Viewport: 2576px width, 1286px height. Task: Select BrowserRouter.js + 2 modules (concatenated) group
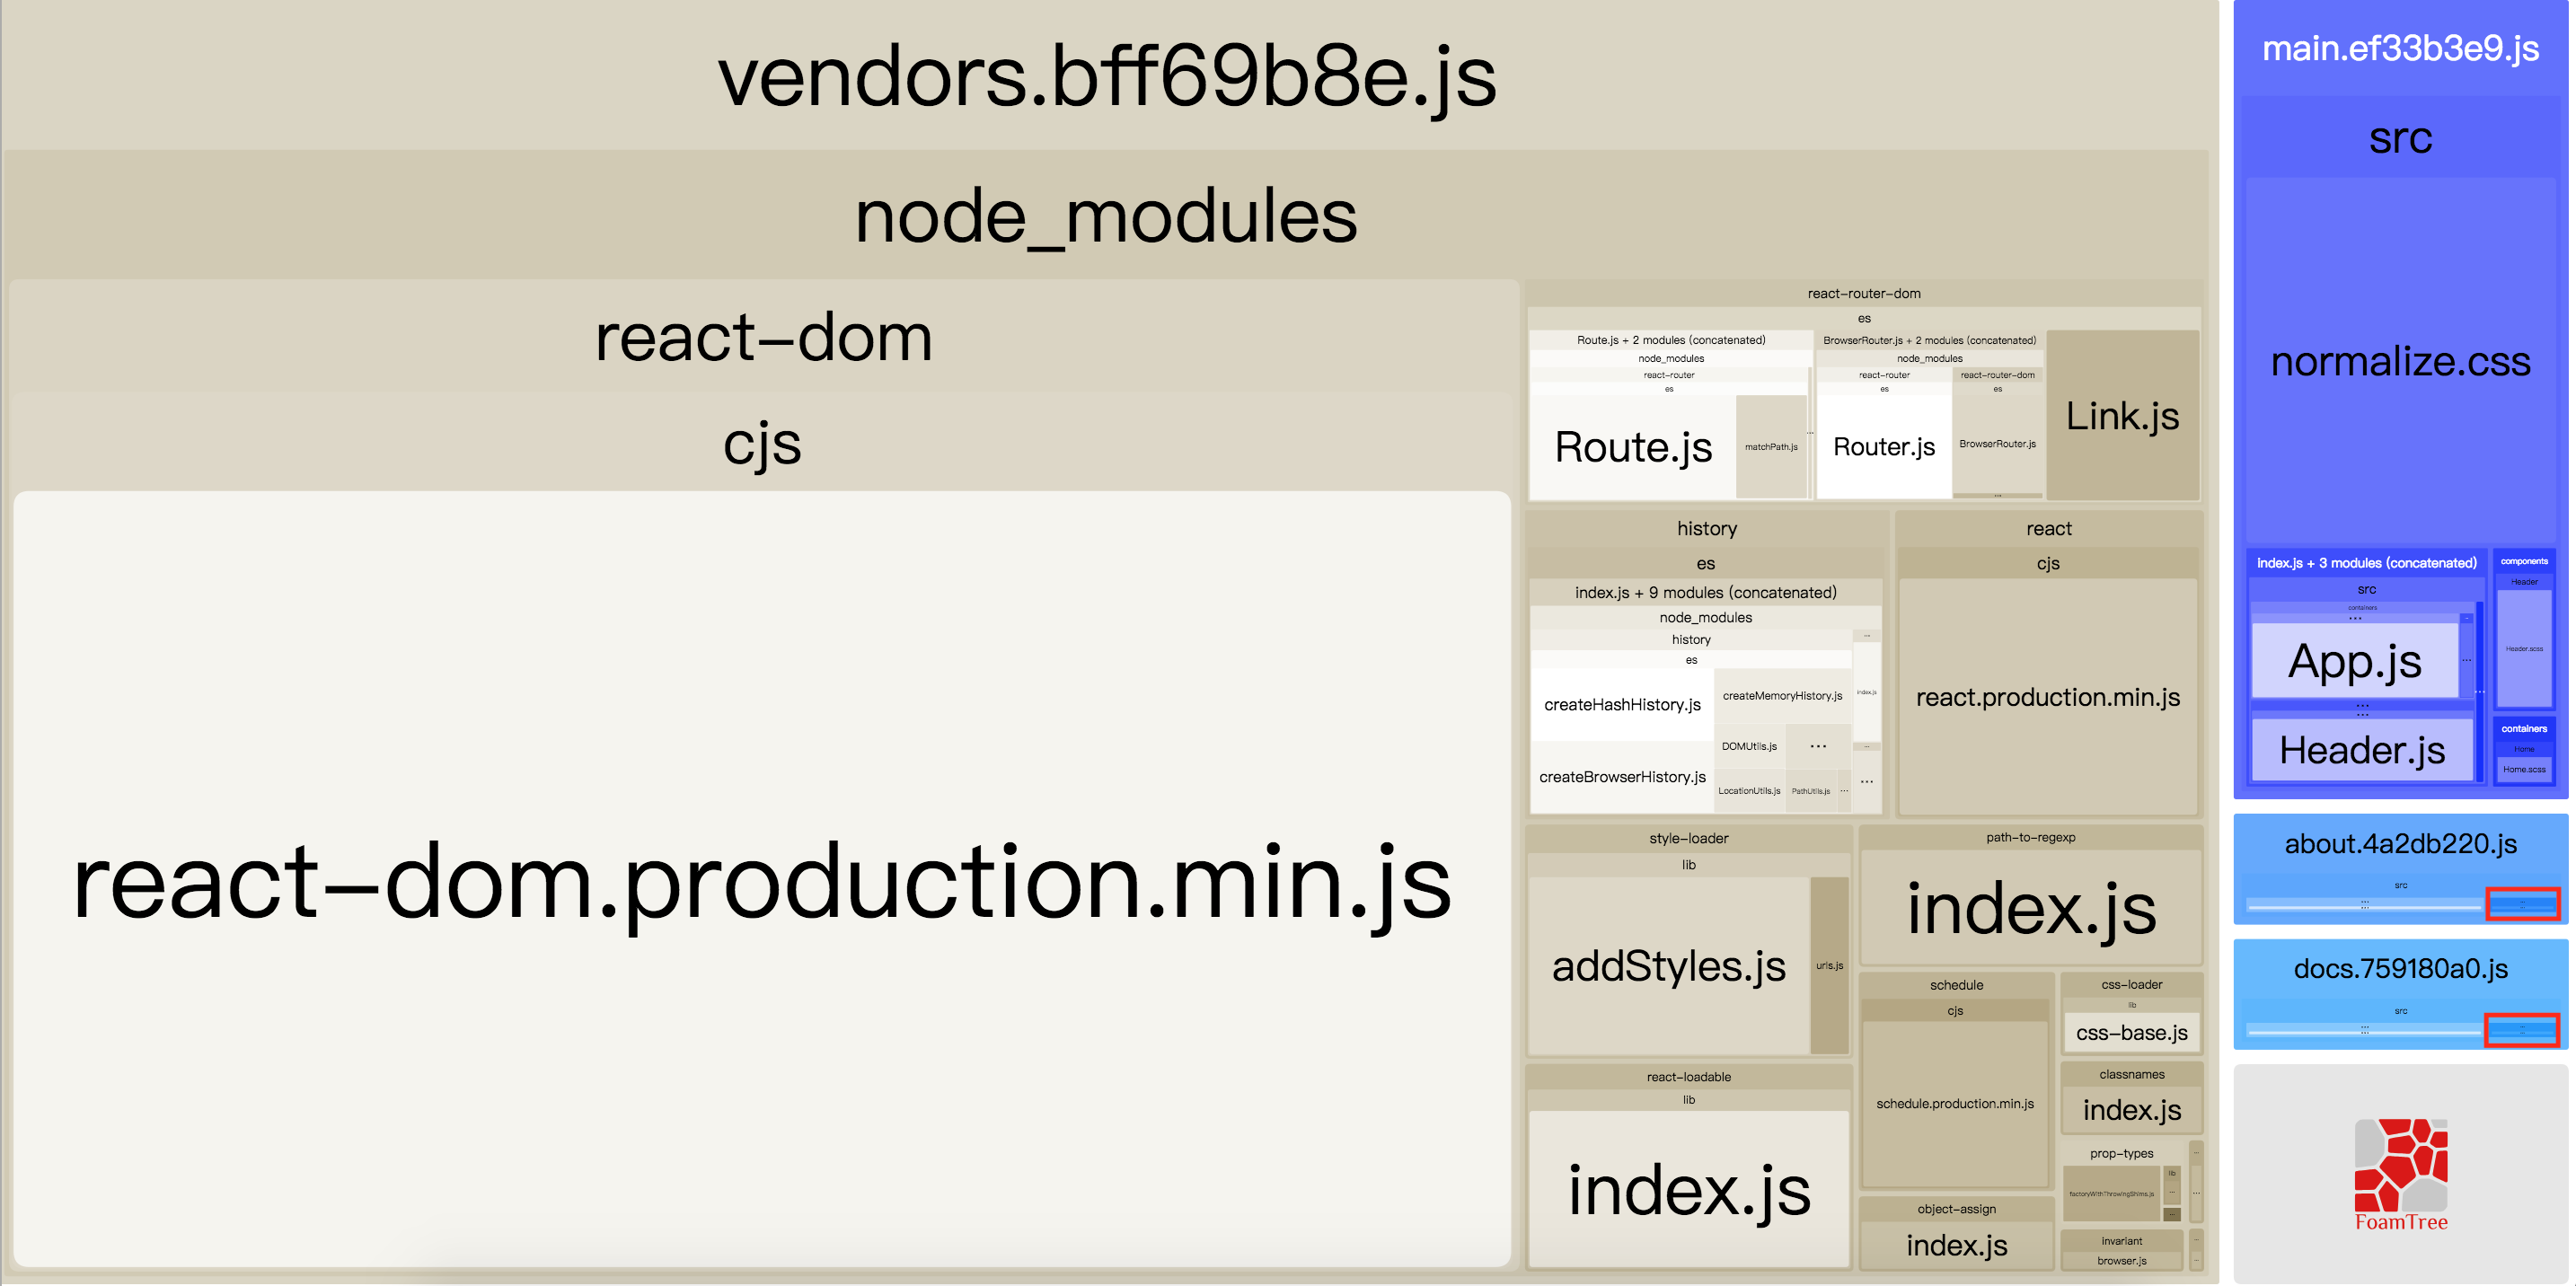coord(1929,340)
